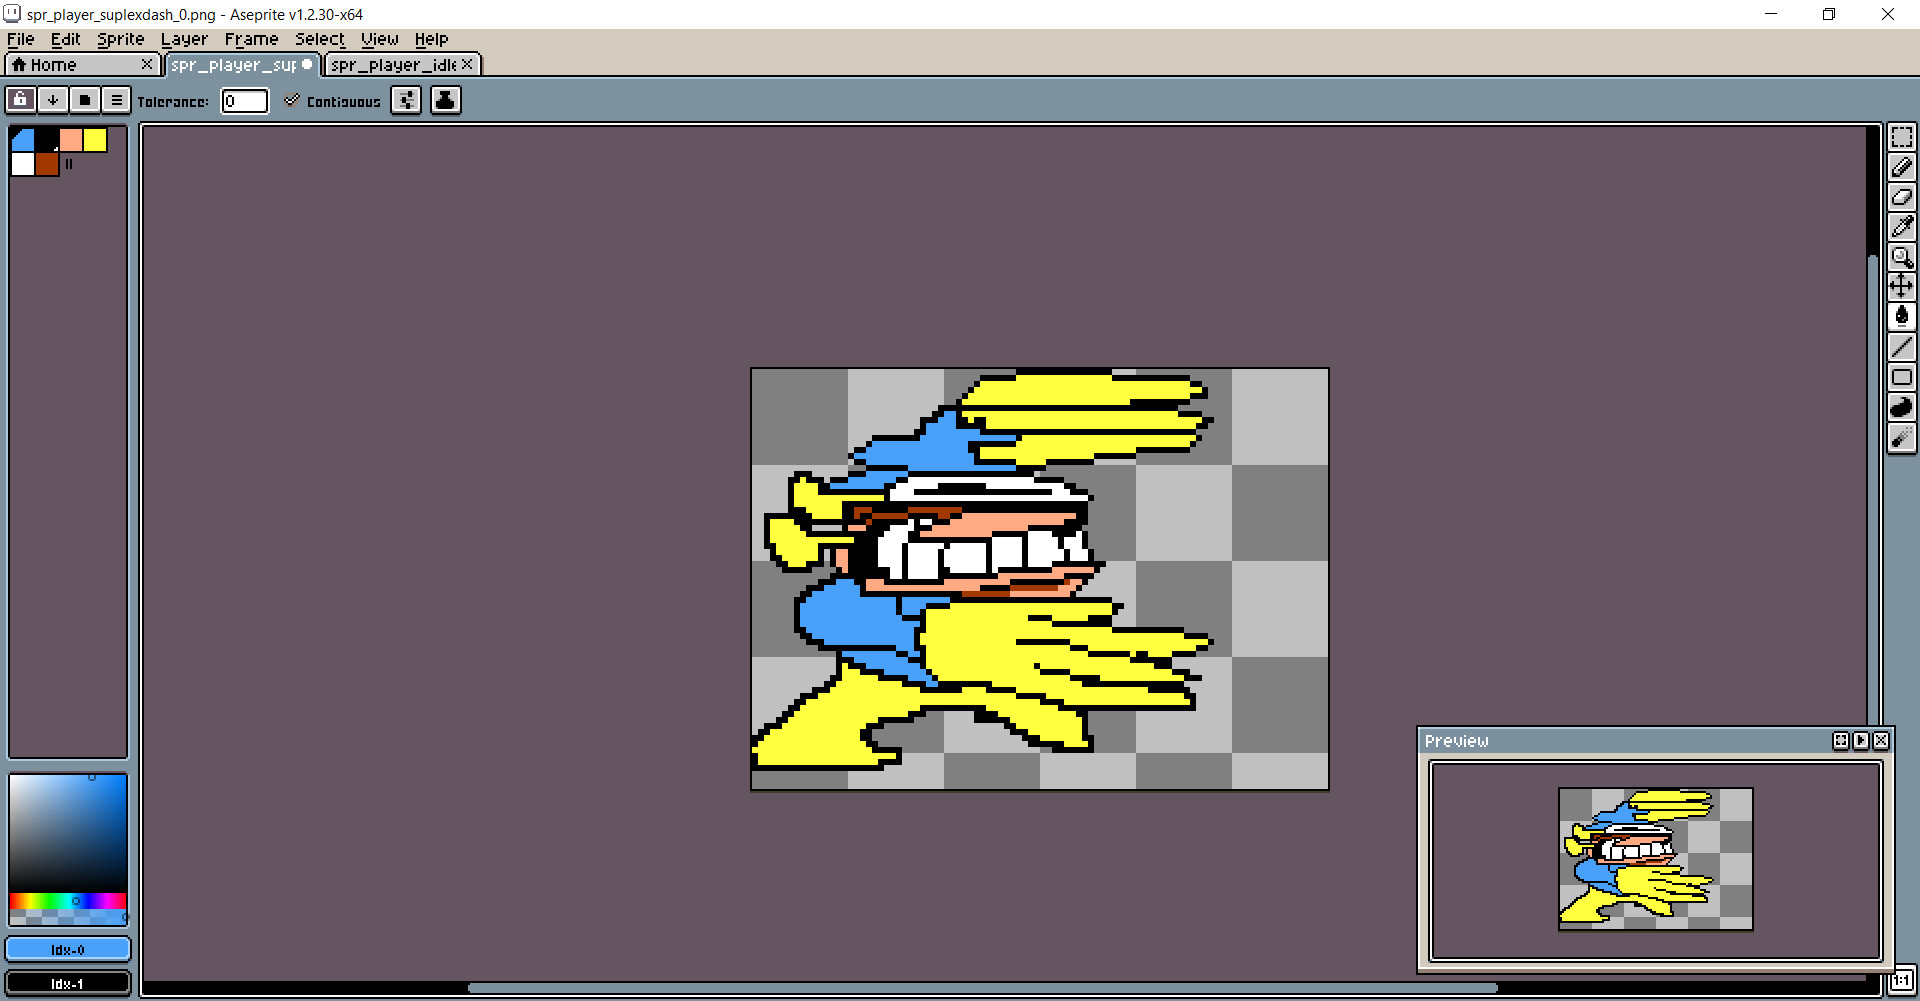Open the palette options menu button
Screen dimensions: 1920x1001
pos(116,100)
